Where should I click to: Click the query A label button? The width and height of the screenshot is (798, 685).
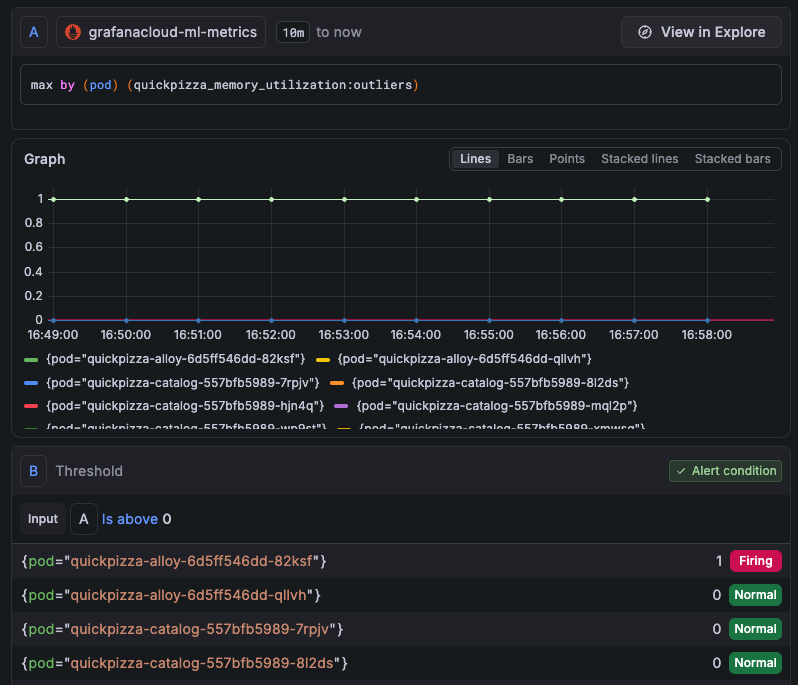34,32
